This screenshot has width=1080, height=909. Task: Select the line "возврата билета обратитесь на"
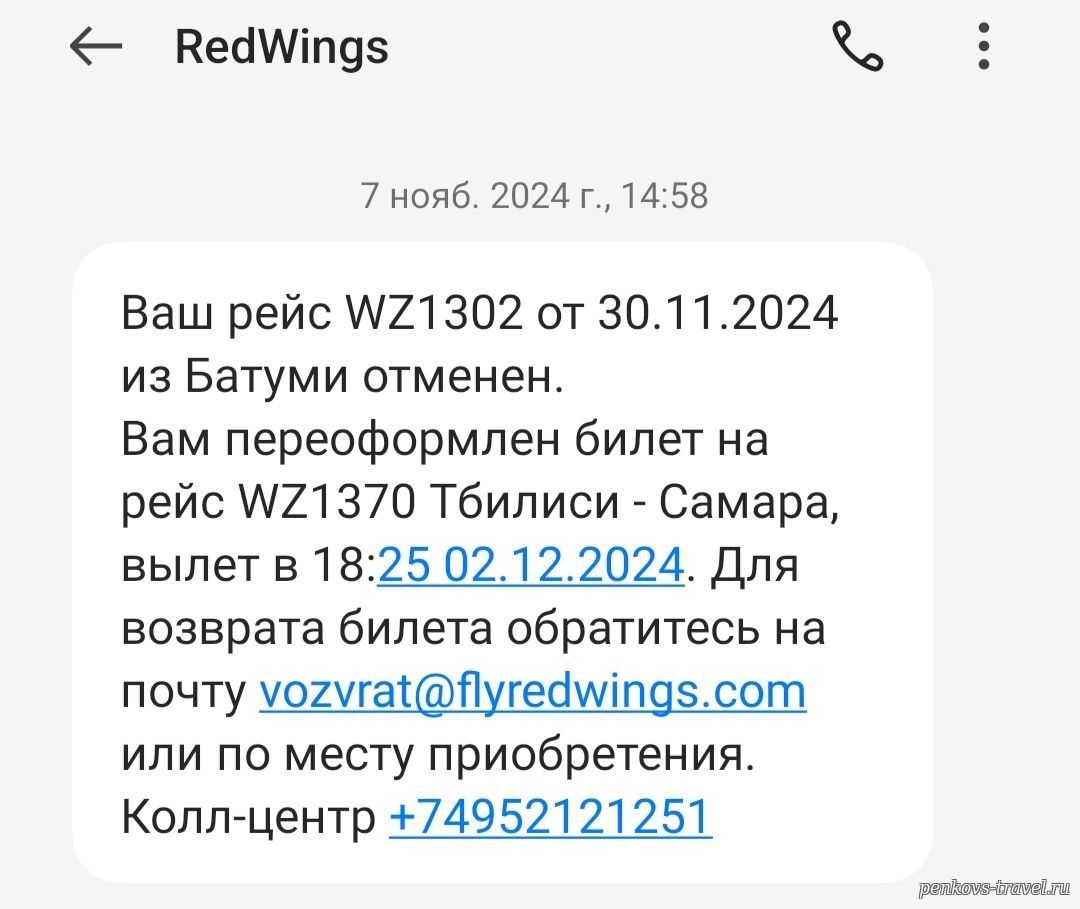click(473, 629)
